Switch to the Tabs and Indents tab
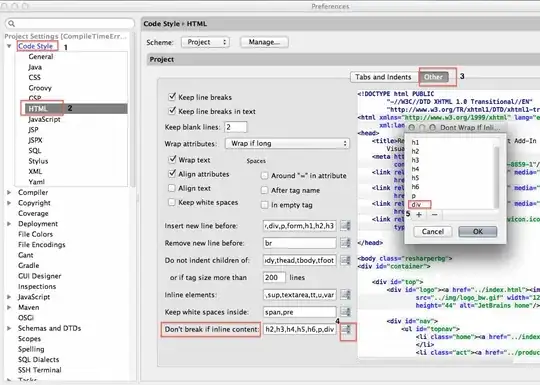The image size is (540, 385). pyautogui.click(x=383, y=77)
